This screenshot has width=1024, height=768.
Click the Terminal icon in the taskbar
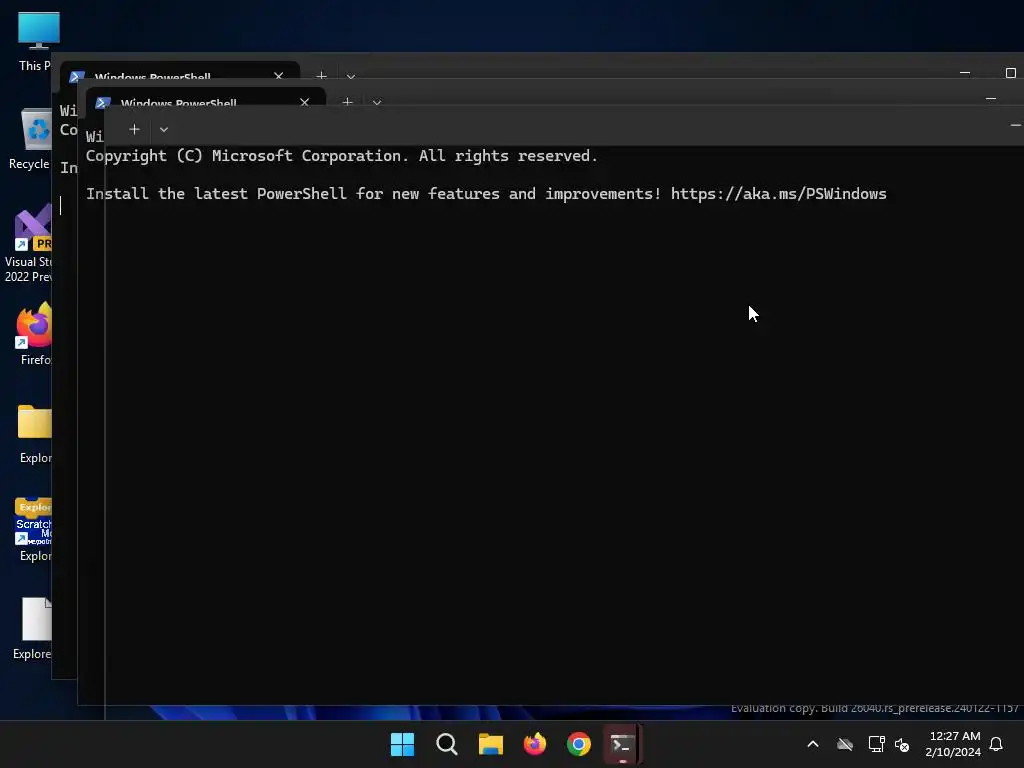click(622, 744)
